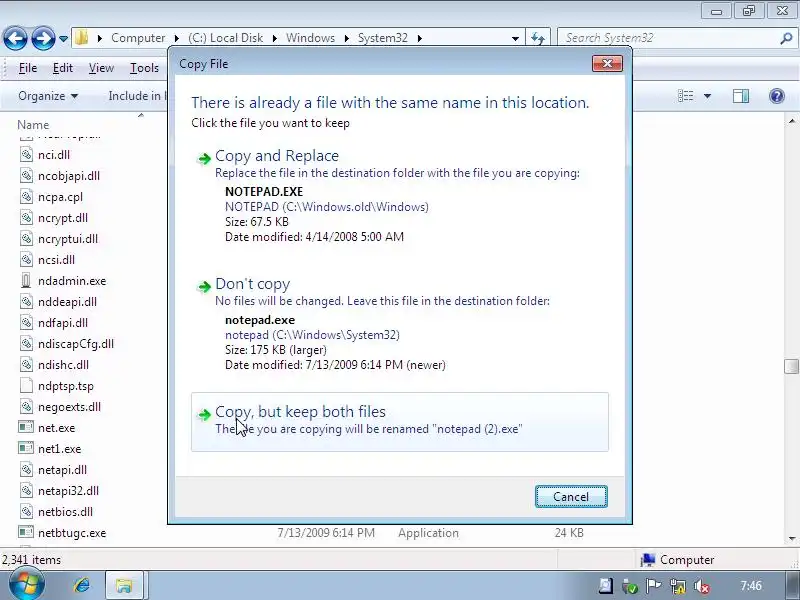Select netbtugc.exe application icon
The height and width of the screenshot is (600, 800).
point(26,533)
